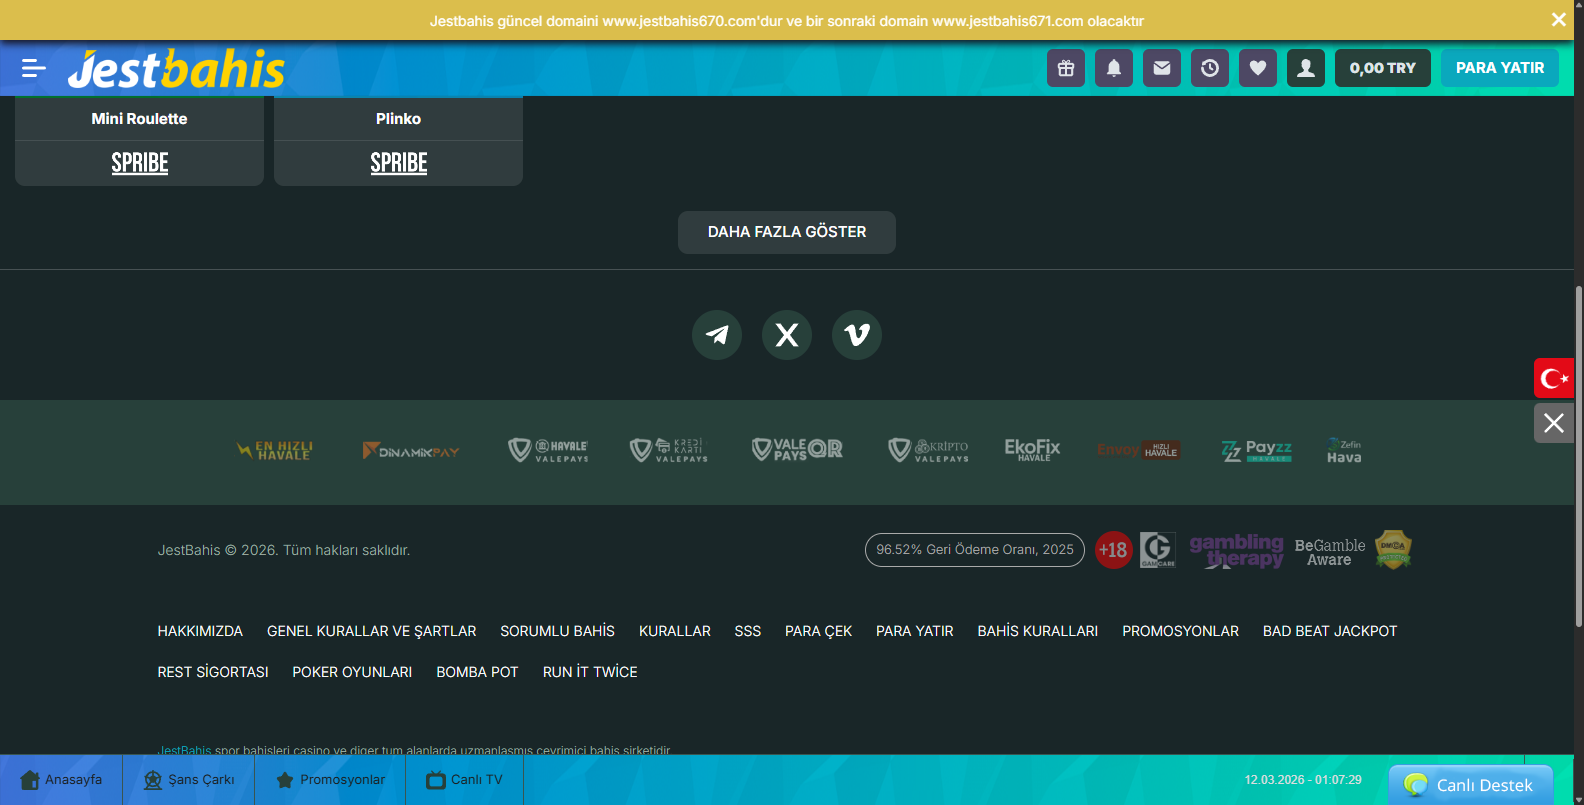Open the messages envelope icon

(1162, 68)
